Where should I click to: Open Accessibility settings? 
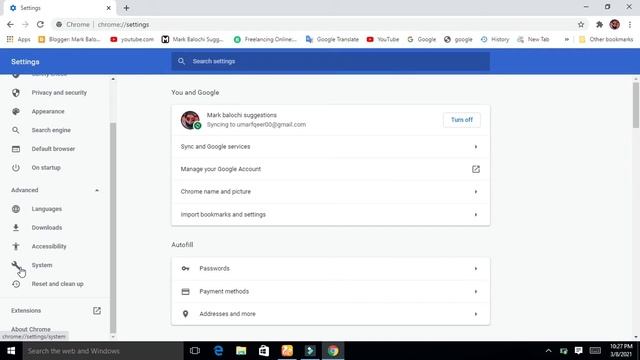(x=49, y=247)
